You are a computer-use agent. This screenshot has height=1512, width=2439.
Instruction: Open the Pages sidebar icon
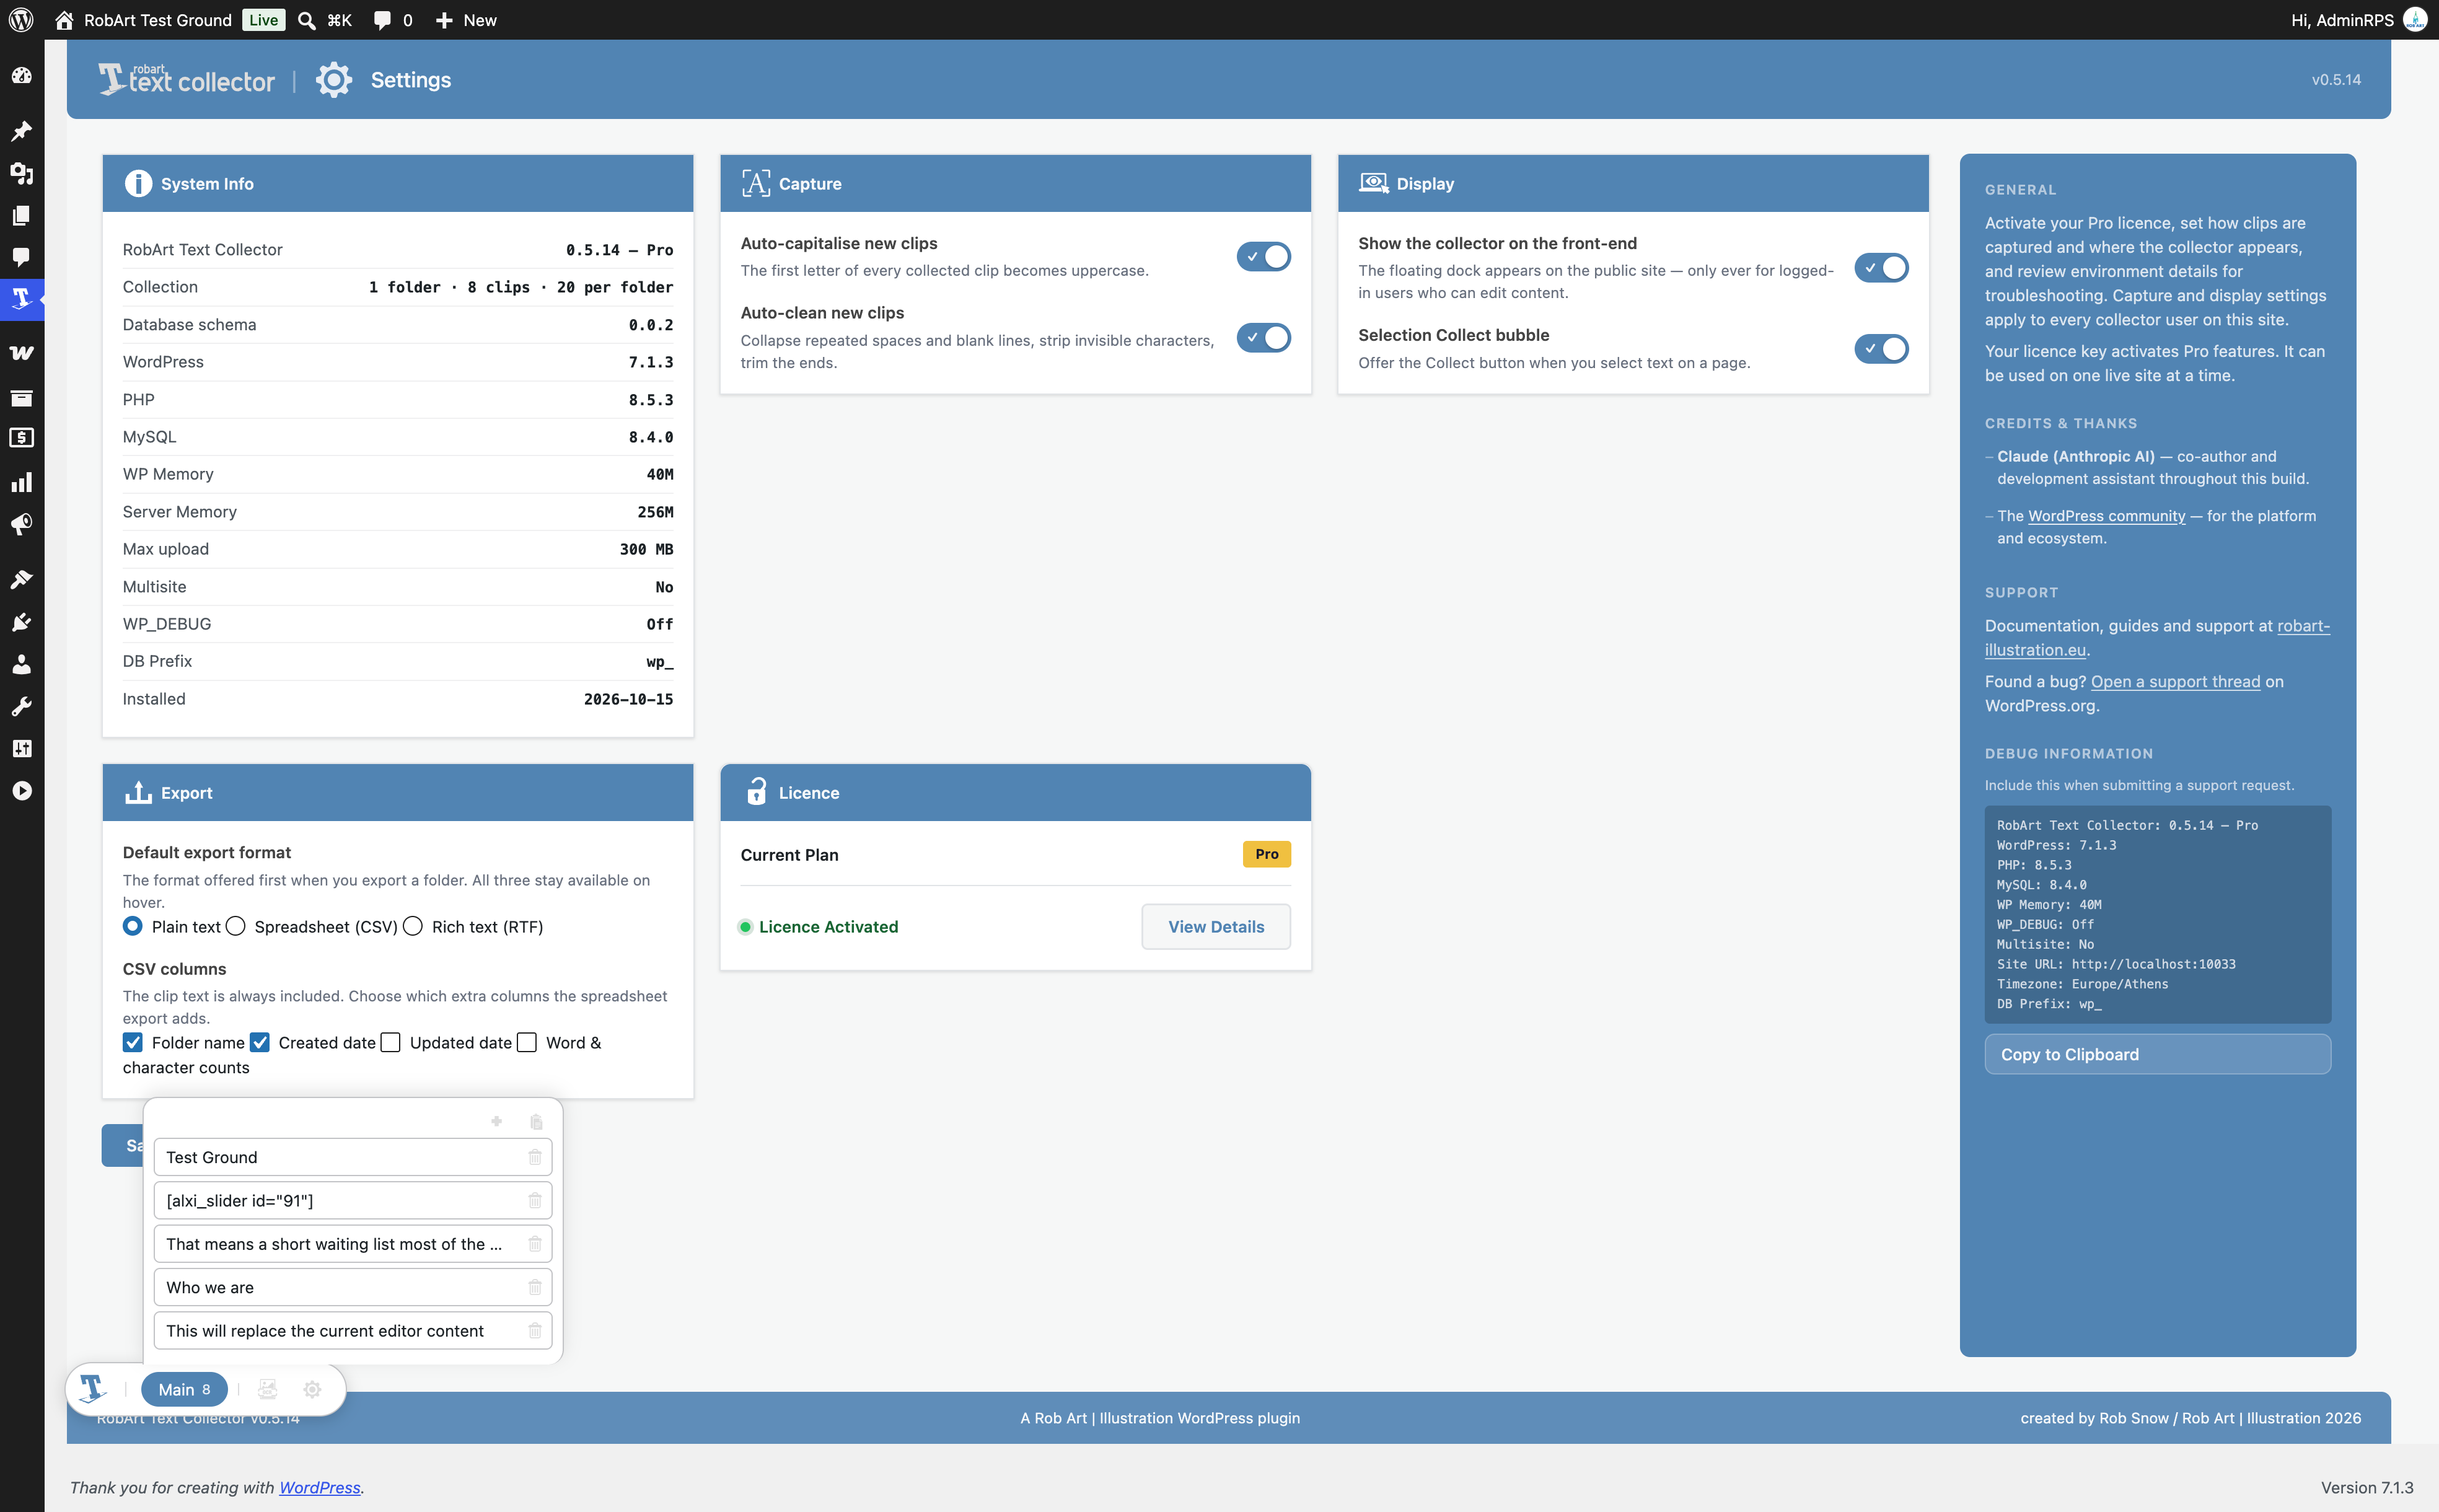point(21,215)
